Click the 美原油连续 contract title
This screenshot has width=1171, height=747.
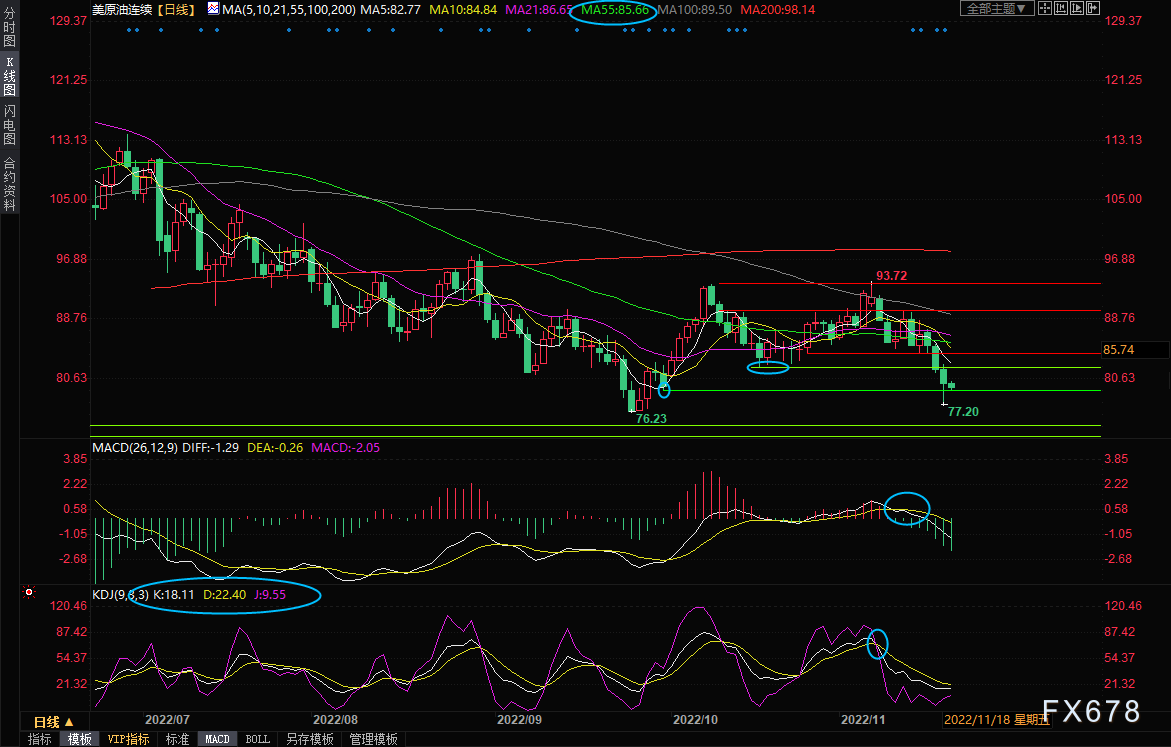(122, 10)
